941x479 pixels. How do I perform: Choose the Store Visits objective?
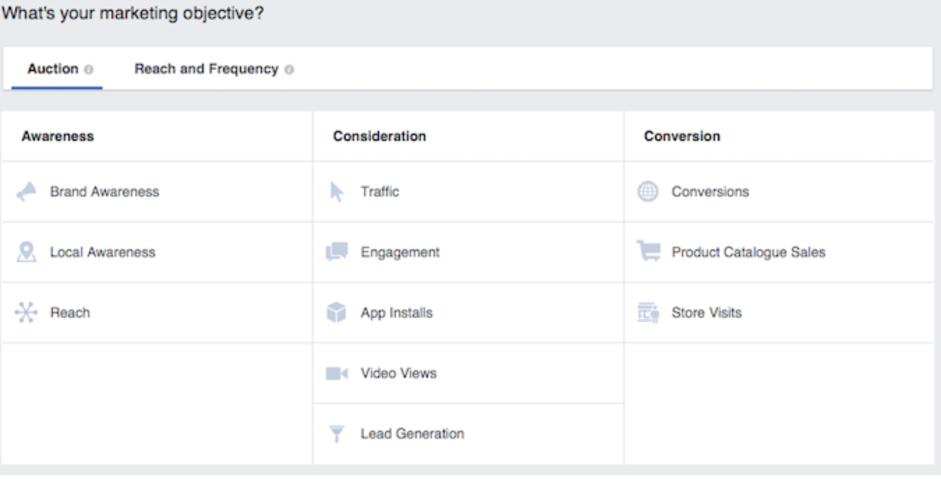click(706, 313)
